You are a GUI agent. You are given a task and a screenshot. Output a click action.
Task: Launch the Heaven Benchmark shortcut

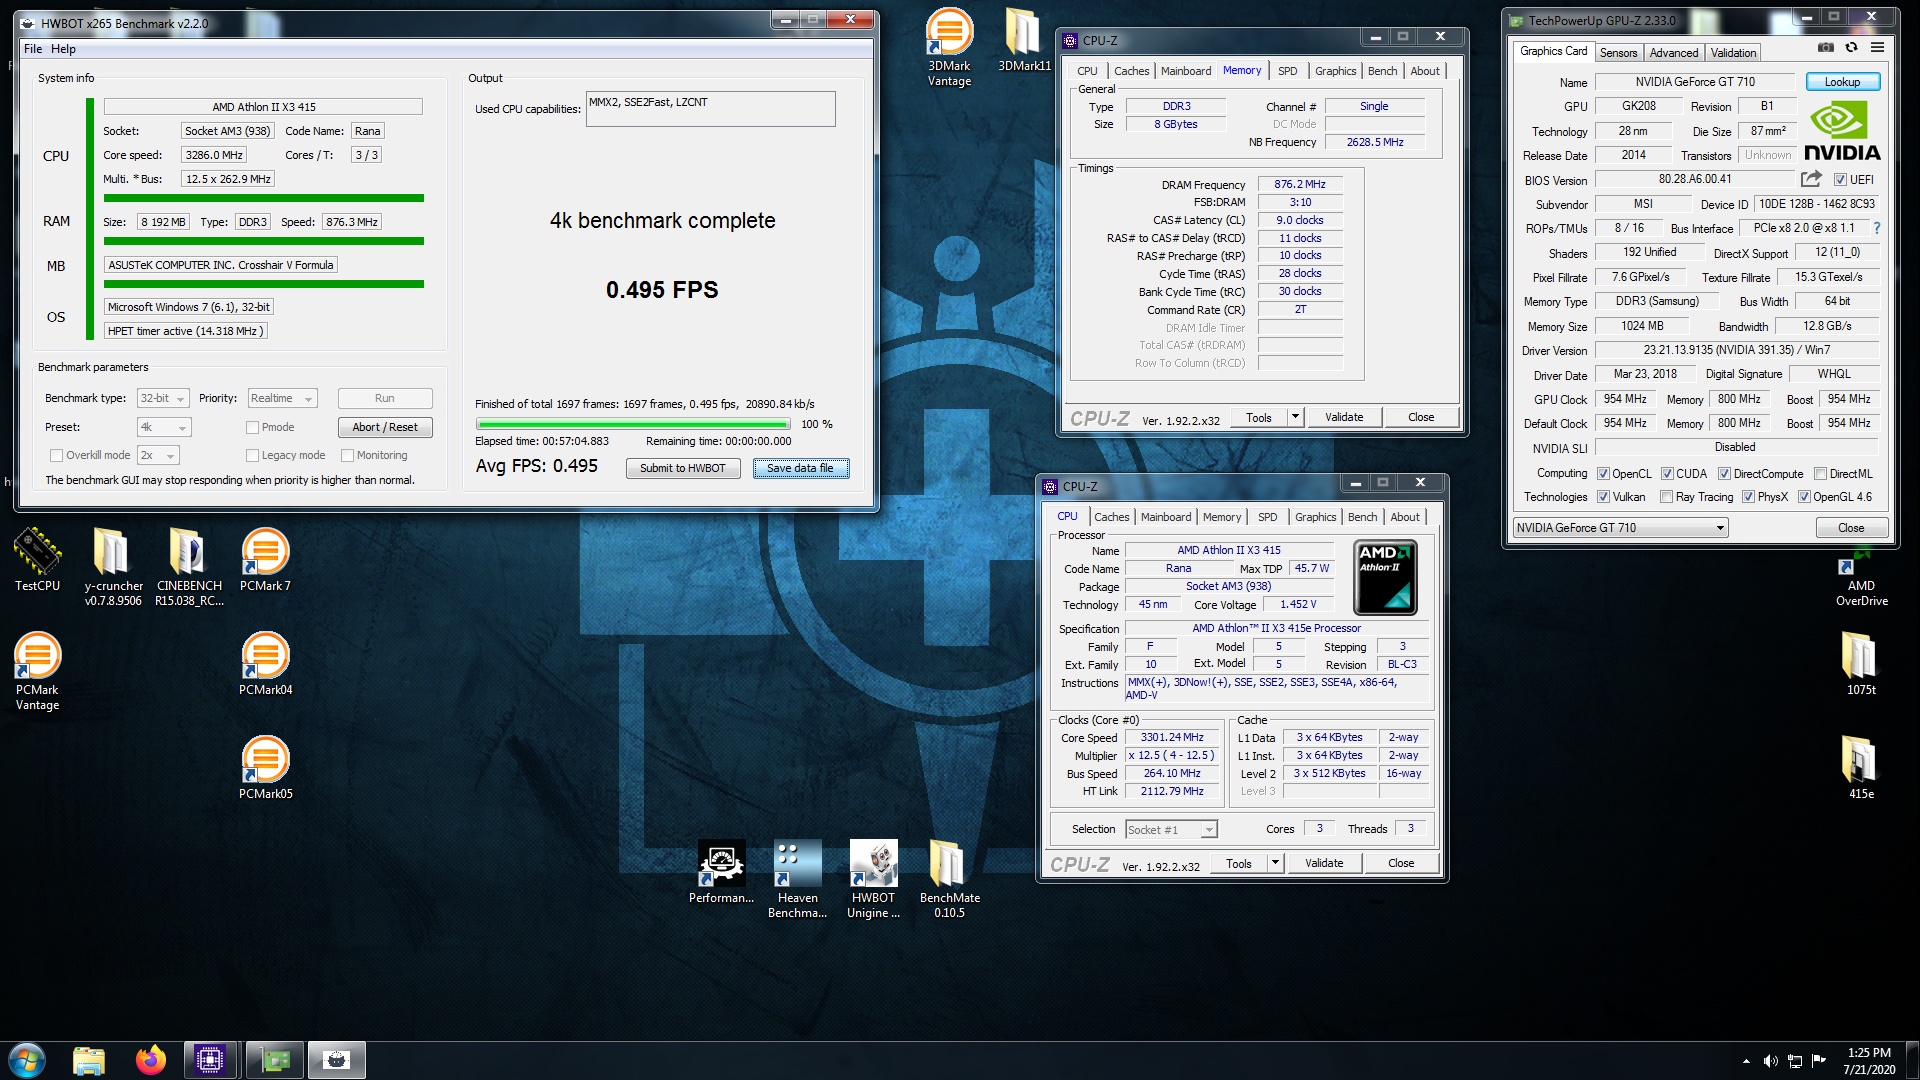(x=797, y=878)
